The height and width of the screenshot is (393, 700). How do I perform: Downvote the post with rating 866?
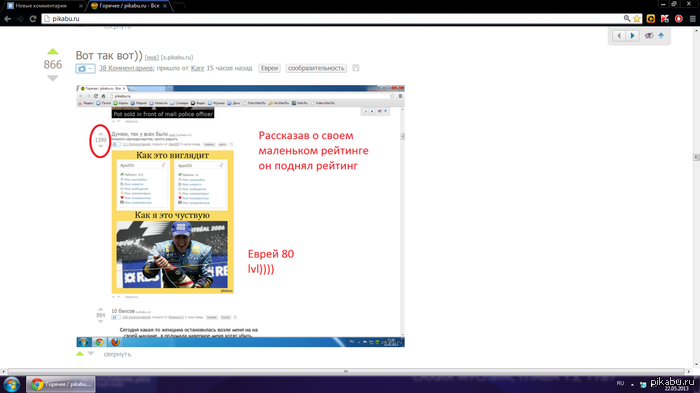pos(53,79)
